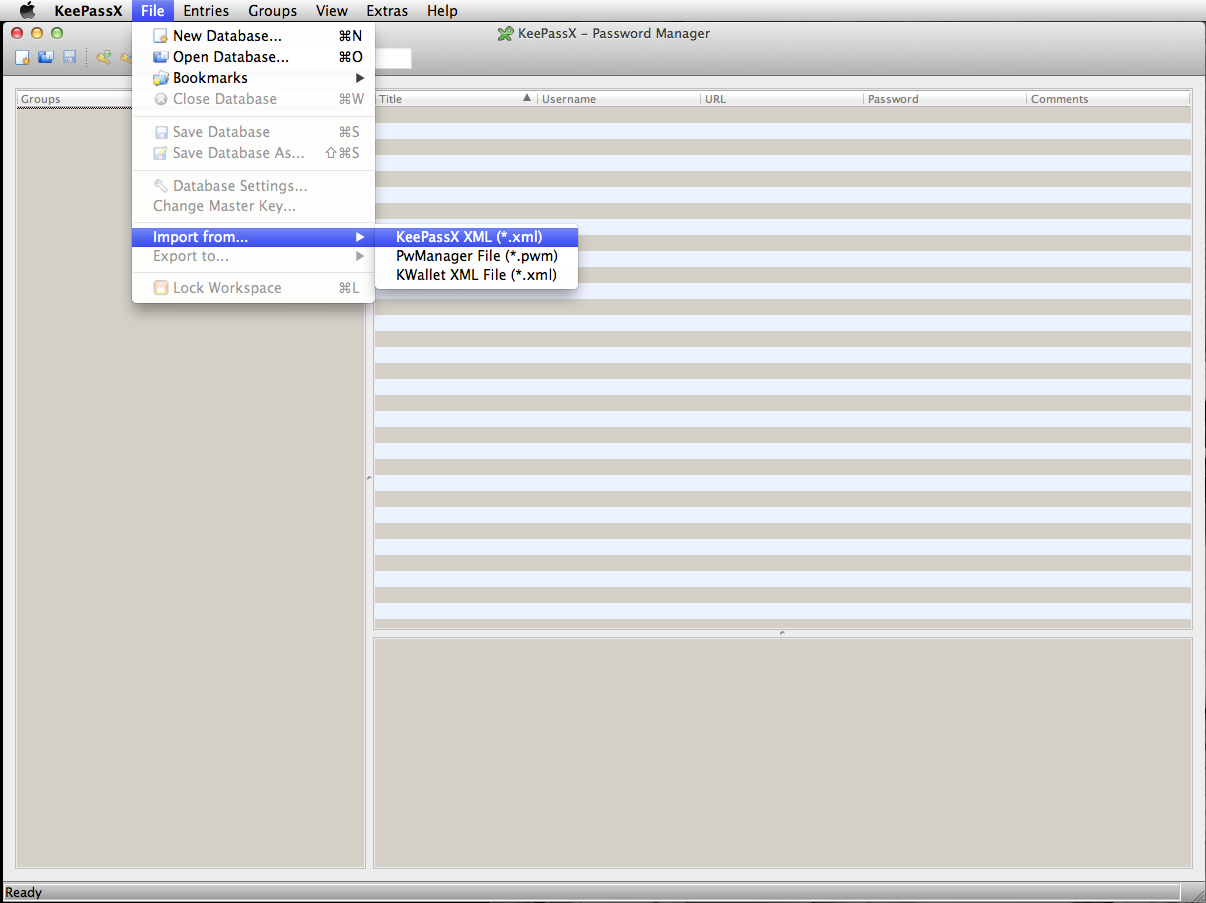The image size is (1206, 903).
Task: Open the Extras menu
Action: click(x=387, y=11)
